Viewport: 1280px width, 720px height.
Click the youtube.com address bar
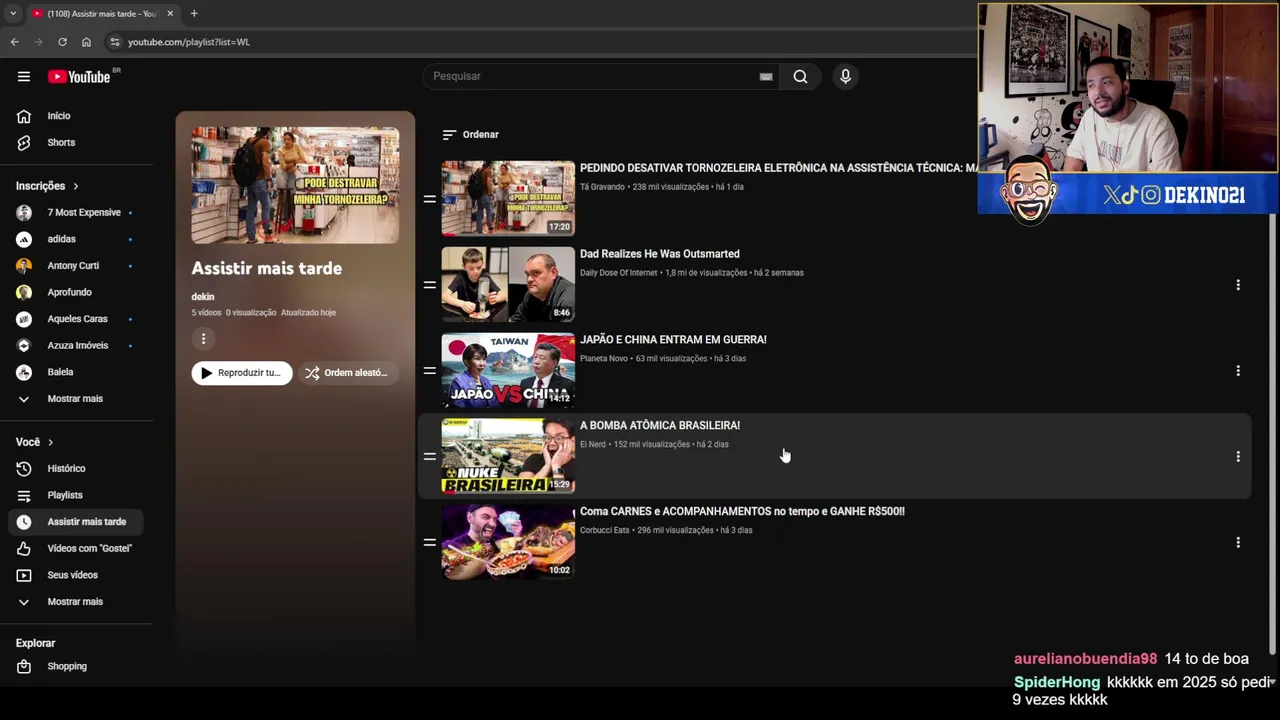pos(540,42)
